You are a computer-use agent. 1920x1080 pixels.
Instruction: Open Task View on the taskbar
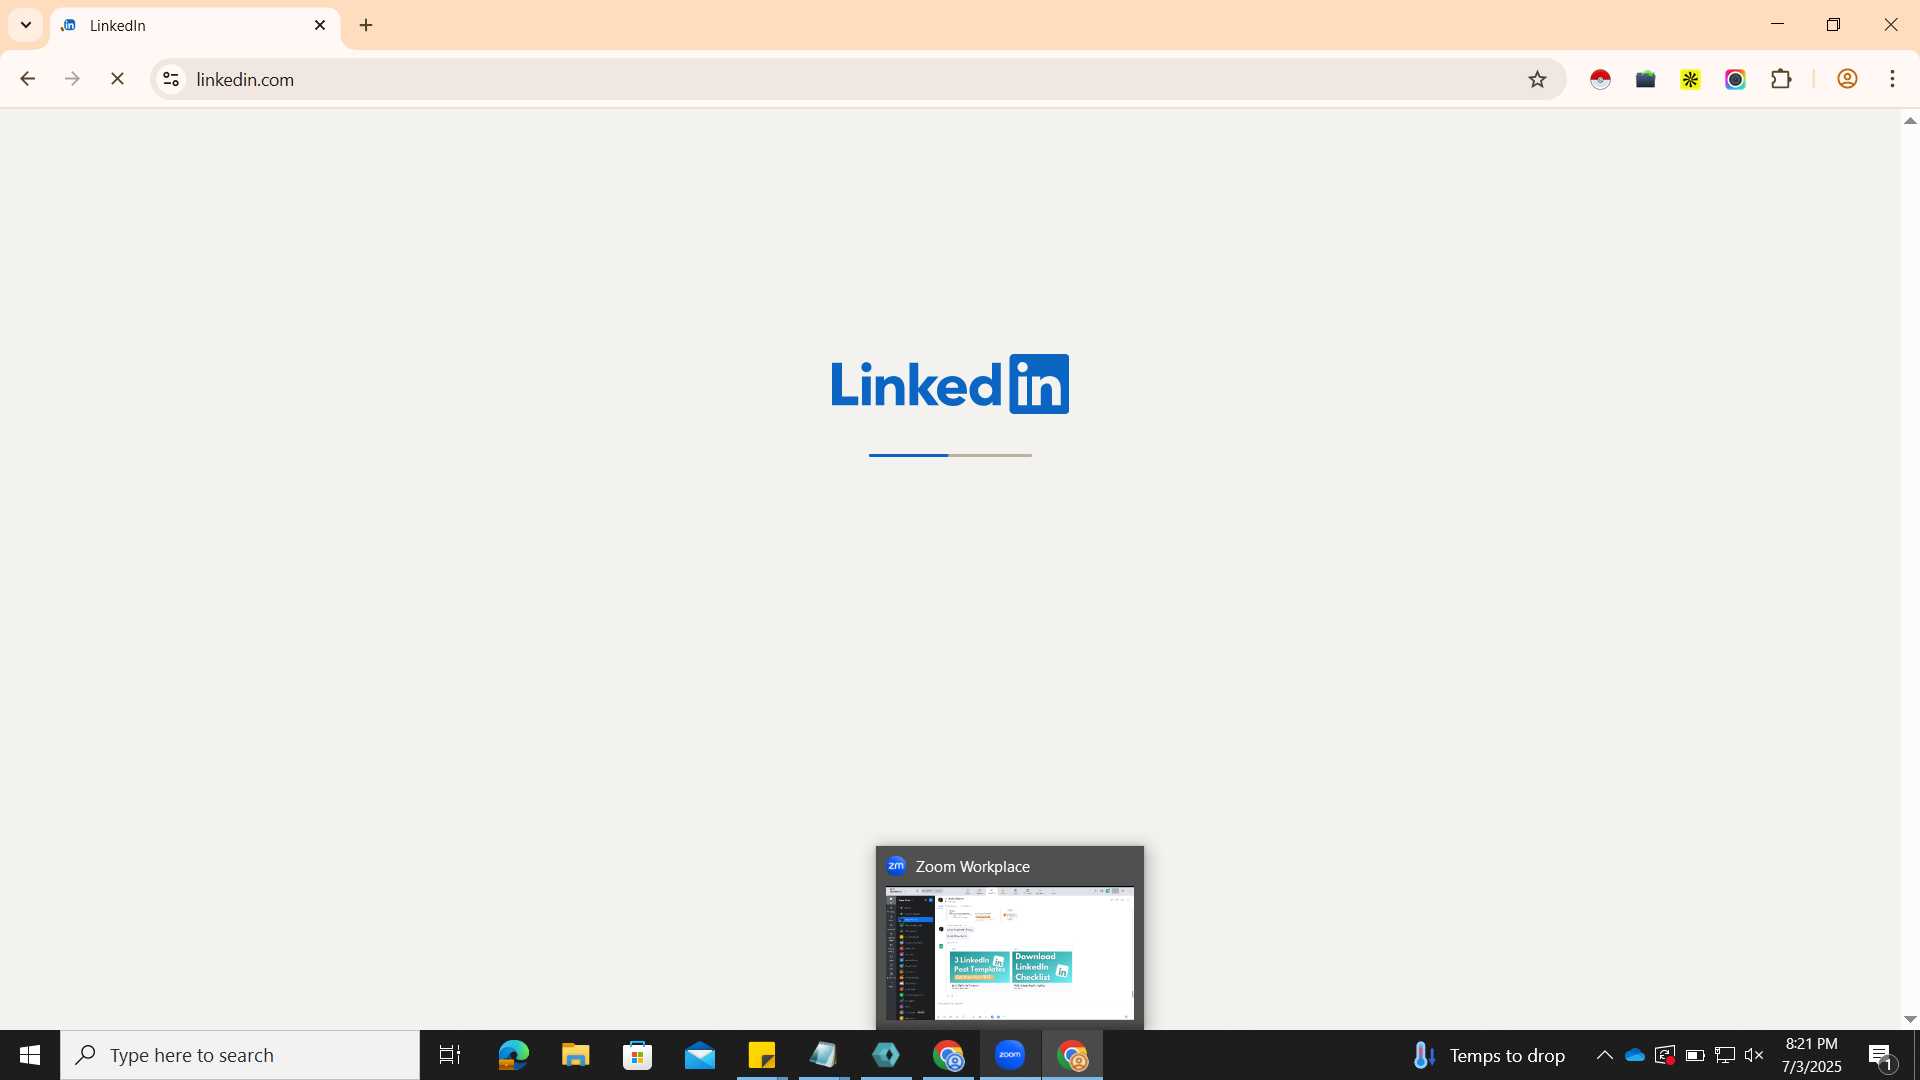click(450, 1055)
